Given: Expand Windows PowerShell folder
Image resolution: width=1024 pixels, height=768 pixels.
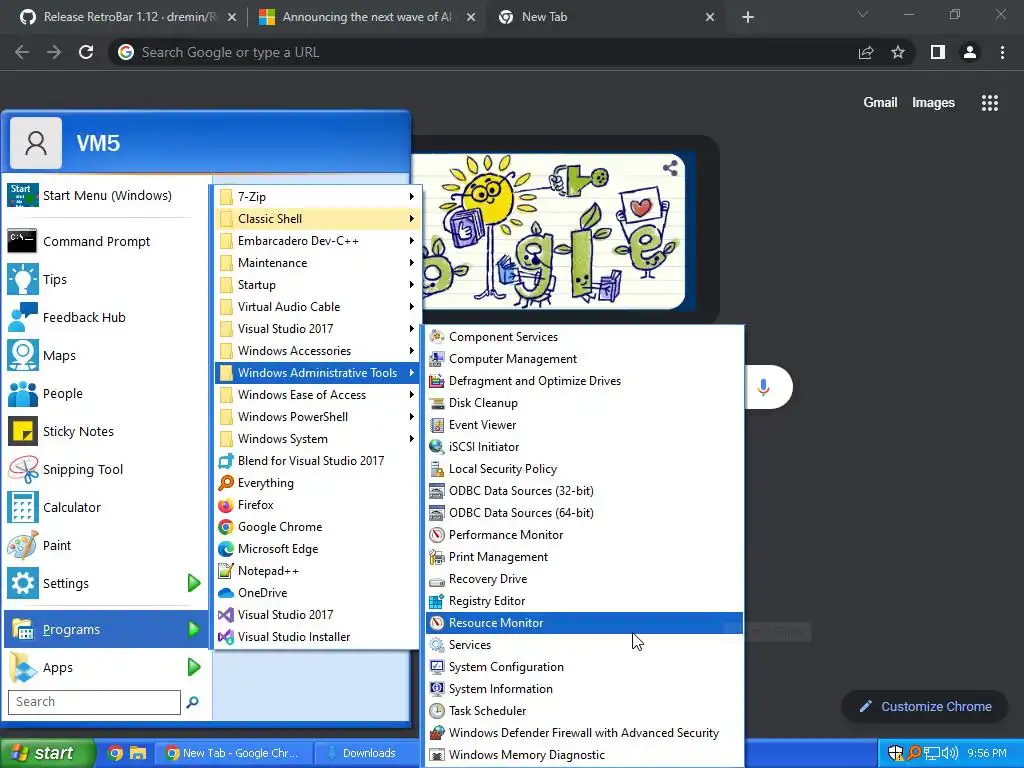Looking at the screenshot, I should tap(317, 417).
